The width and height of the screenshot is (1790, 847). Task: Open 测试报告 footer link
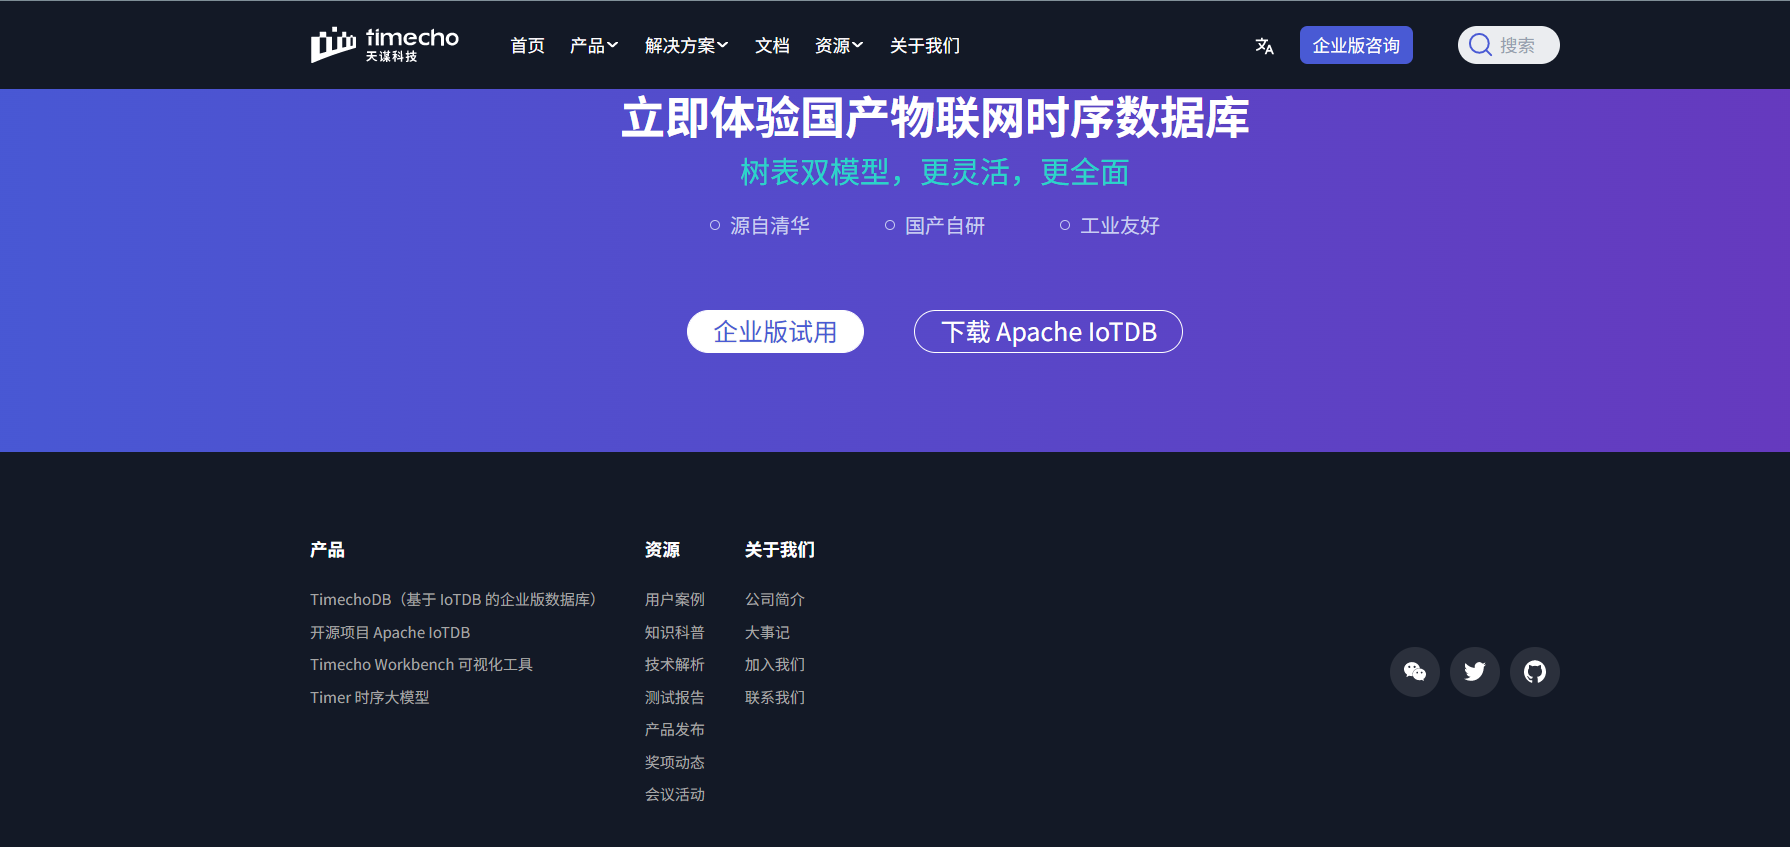click(675, 698)
